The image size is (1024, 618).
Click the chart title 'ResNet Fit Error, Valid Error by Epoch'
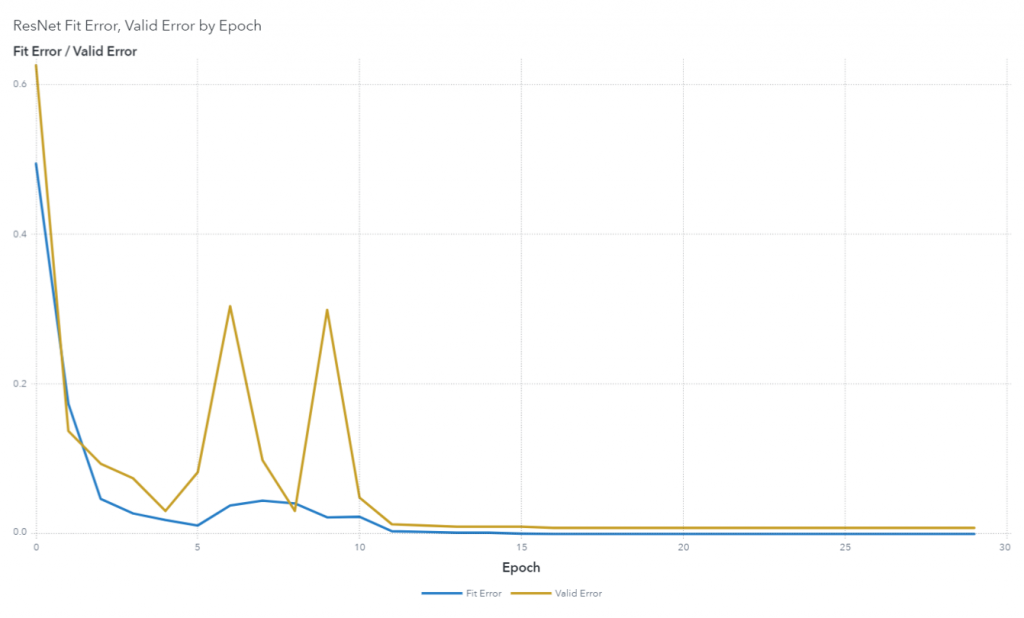(137, 26)
